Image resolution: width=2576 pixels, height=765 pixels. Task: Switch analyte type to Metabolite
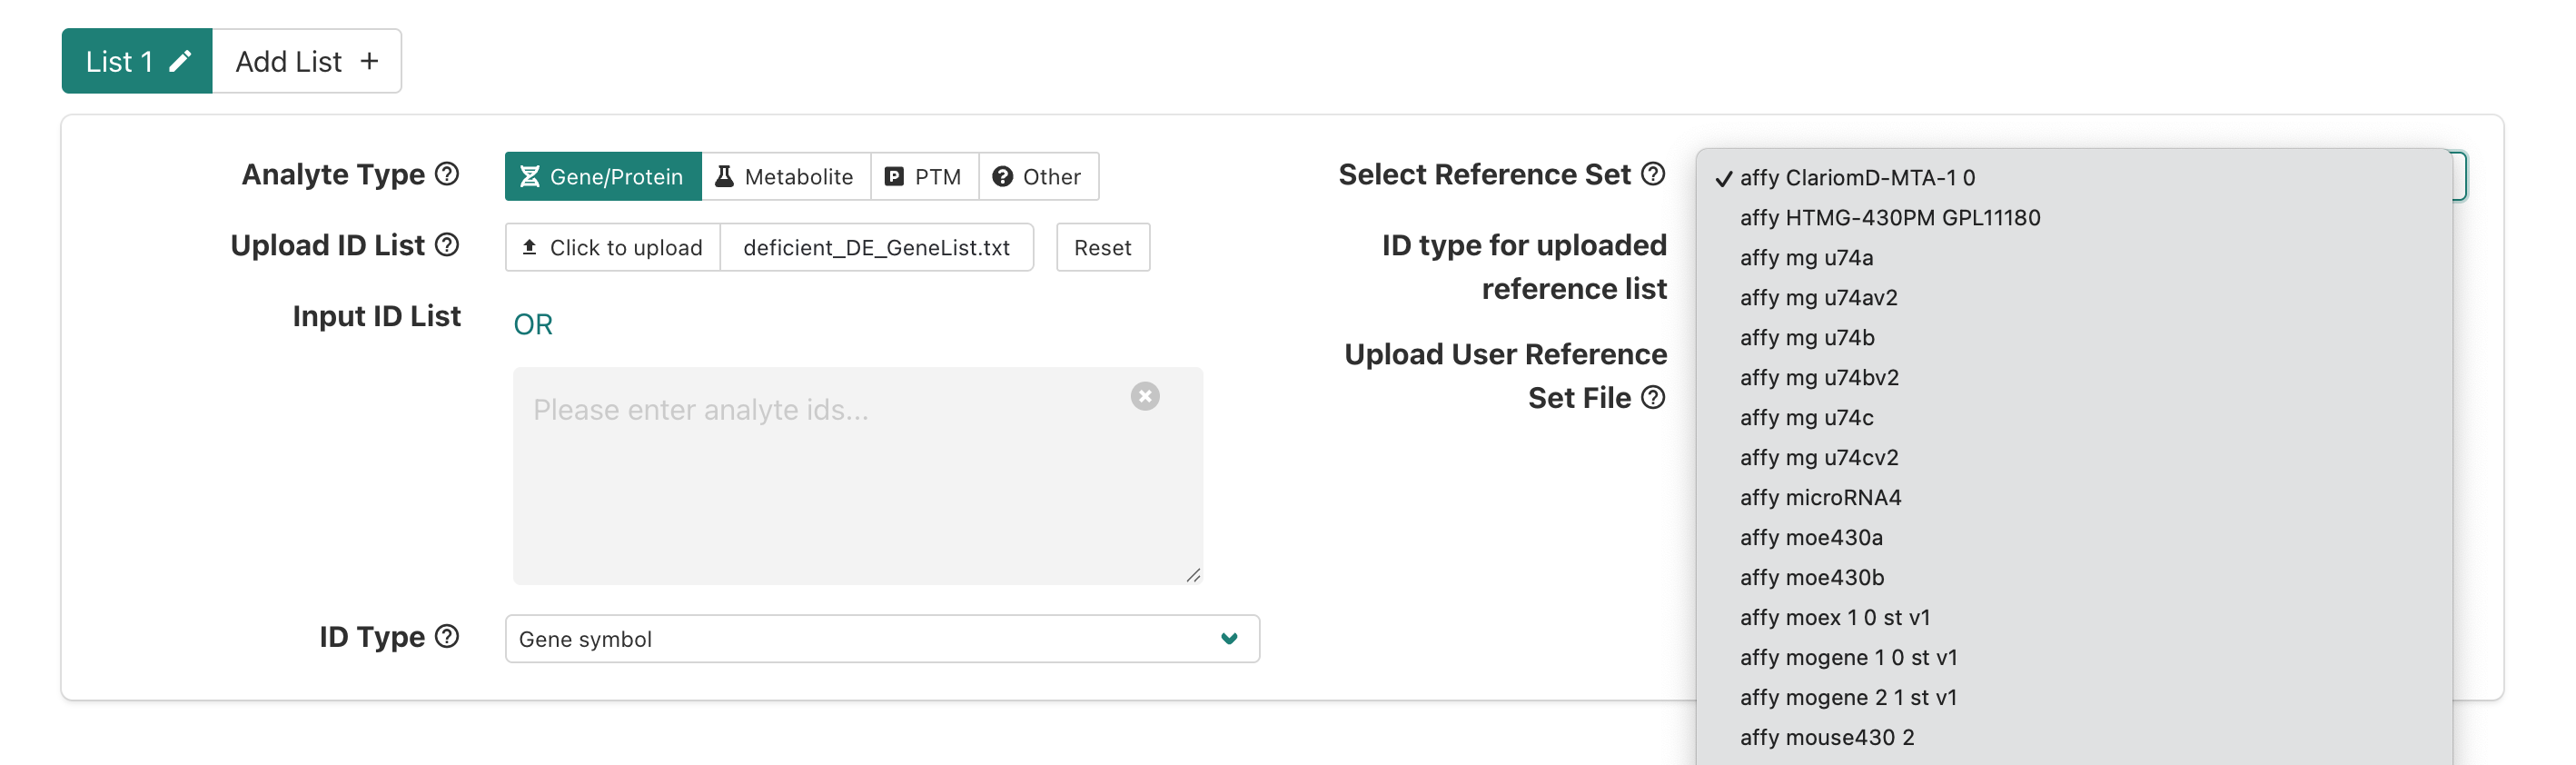point(785,177)
